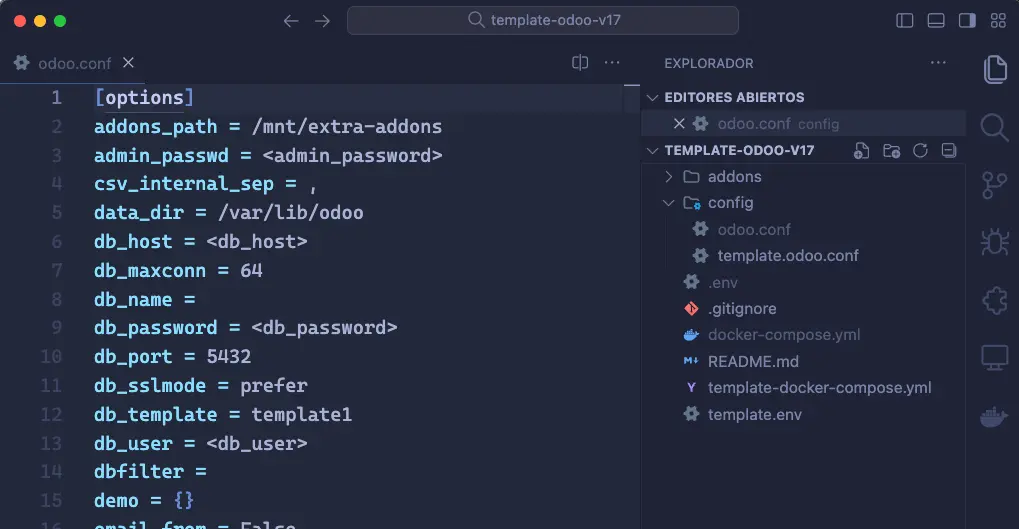Open the Remote Explorer view

coord(994,357)
